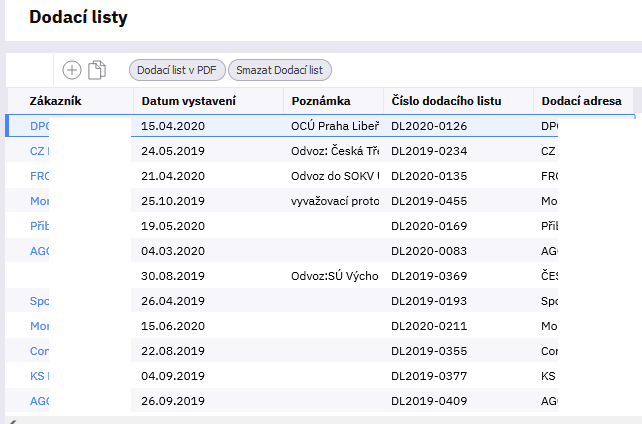642x424 pixels.
Task: Open the customer link in the DL2020-0169 row
Action: [x=39, y=226]
